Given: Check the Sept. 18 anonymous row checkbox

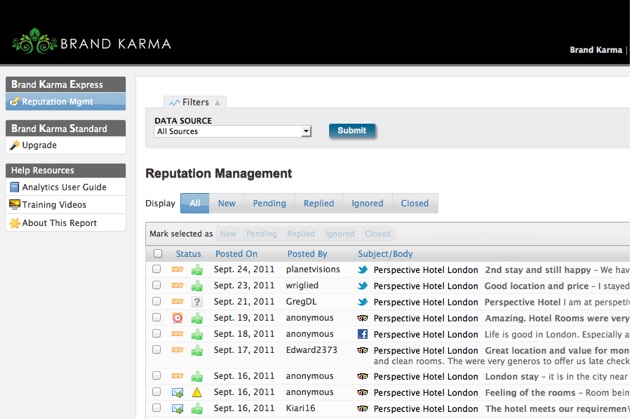Looking at the screenshot, I should click(156, 333).
